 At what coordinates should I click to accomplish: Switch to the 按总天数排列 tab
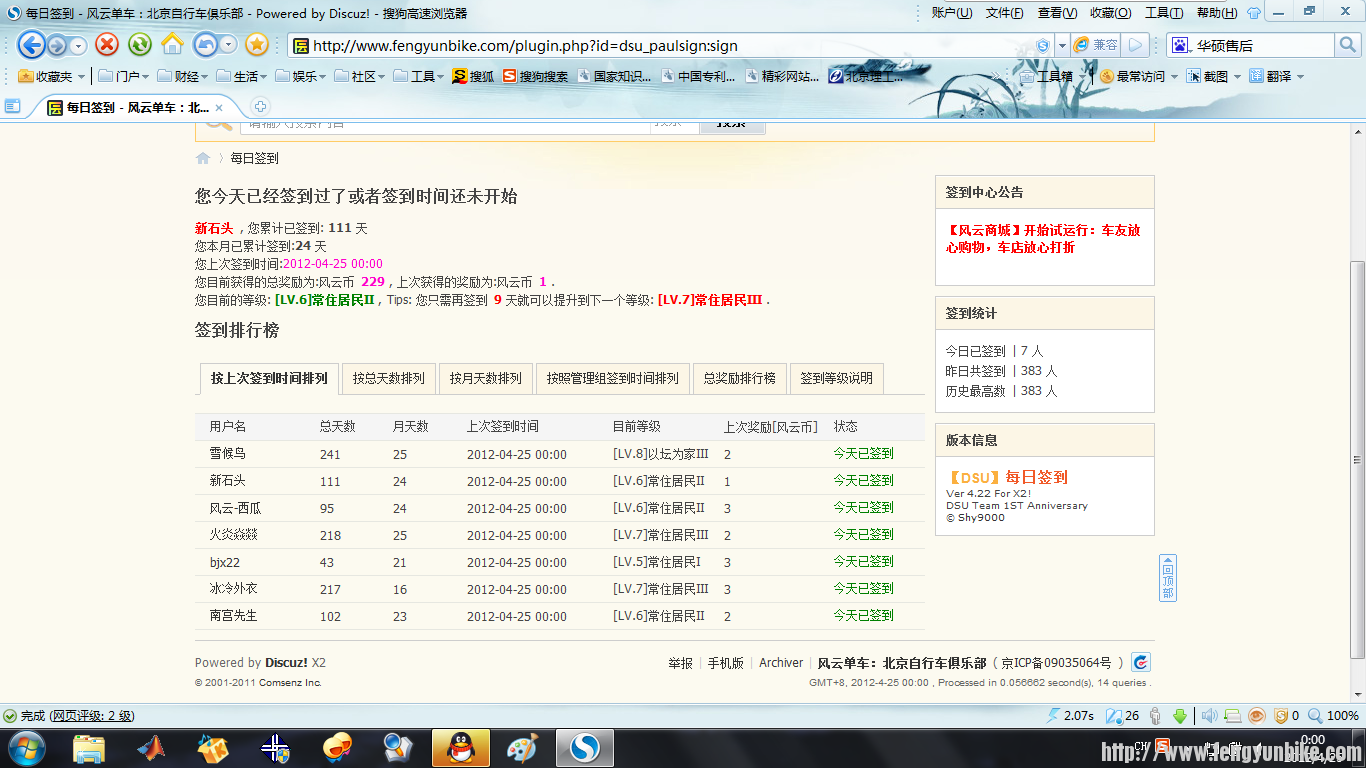point(388,379)
